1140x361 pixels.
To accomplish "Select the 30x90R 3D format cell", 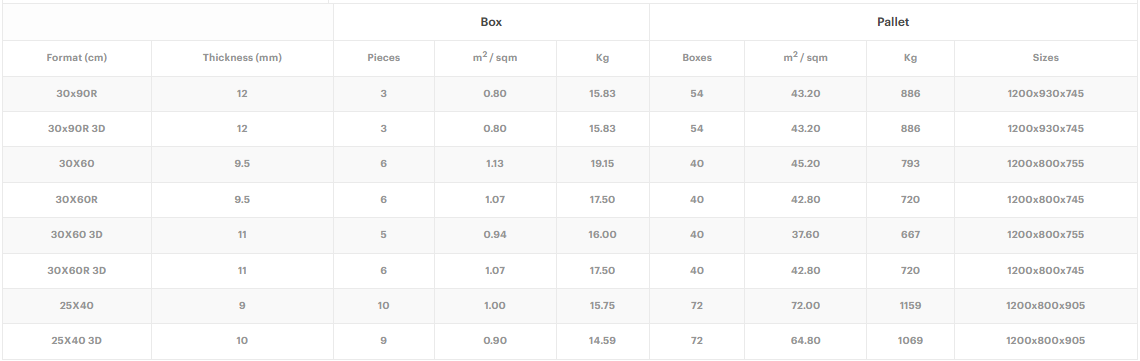I will point(77,129).
